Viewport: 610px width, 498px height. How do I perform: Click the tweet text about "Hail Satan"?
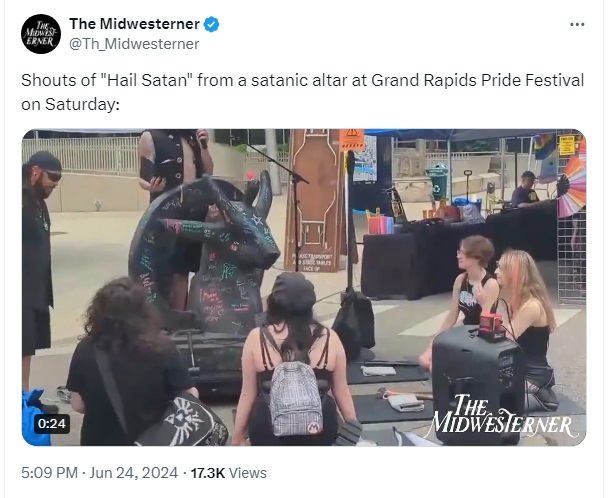[x=303, y=92]
